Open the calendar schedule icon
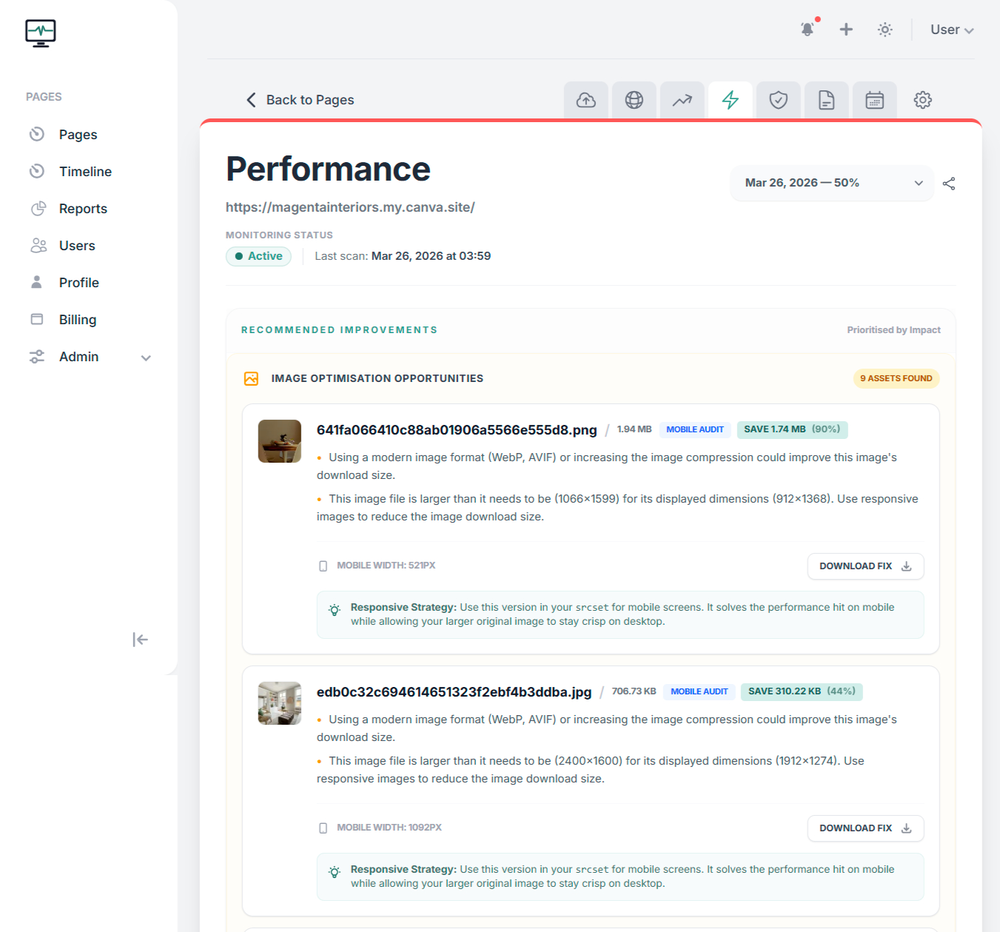 (874, 99)
